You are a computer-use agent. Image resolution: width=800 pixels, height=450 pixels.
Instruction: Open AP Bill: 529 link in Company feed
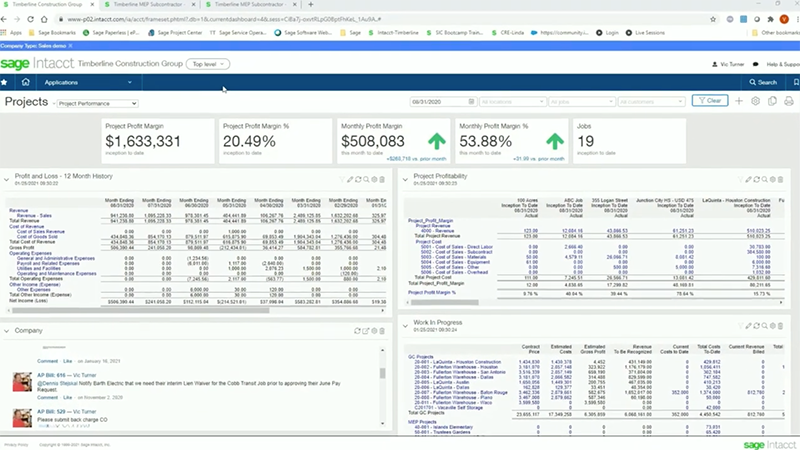(51, 411)
